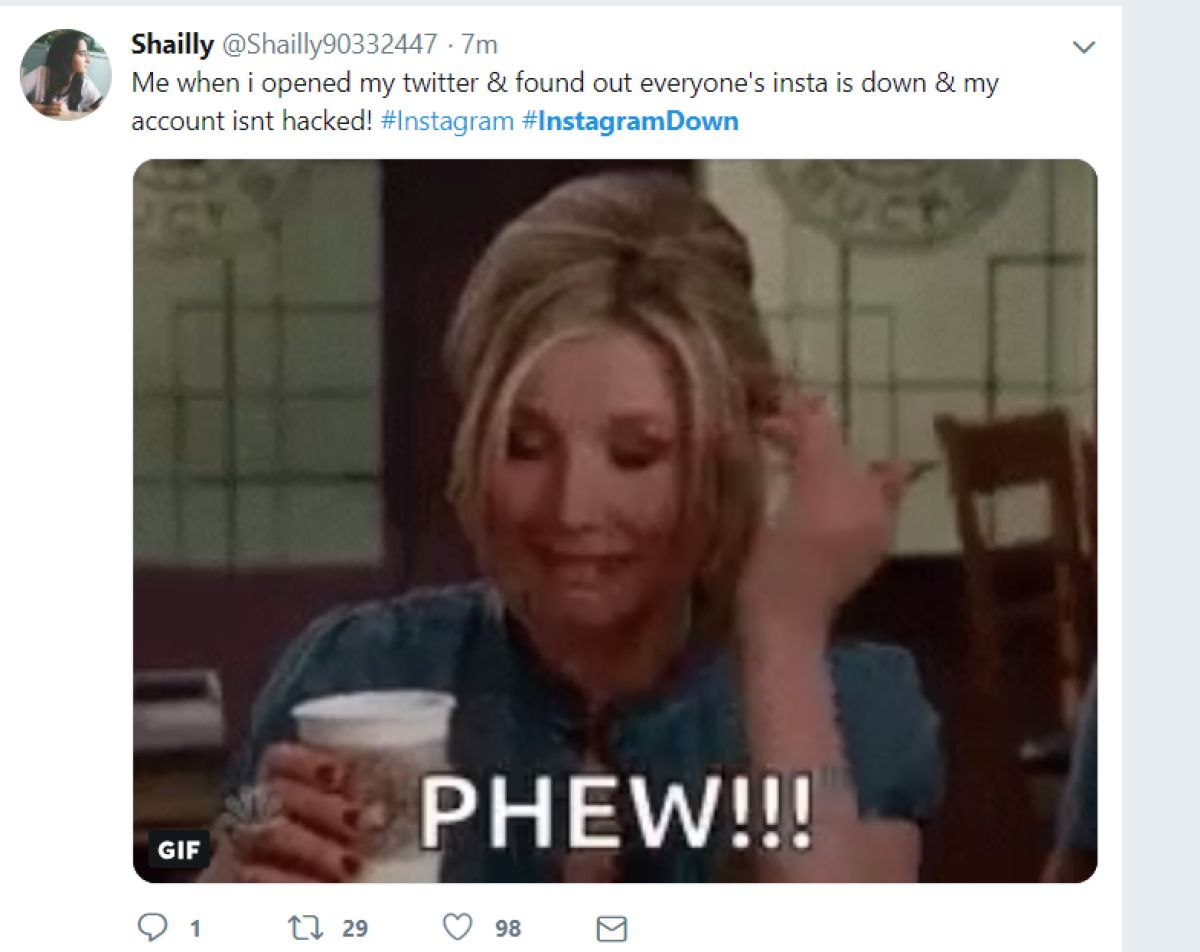The image size is (1200, 952).
Task: Click the text 'account isnt hacked!'
Action: tap(253, 121)
